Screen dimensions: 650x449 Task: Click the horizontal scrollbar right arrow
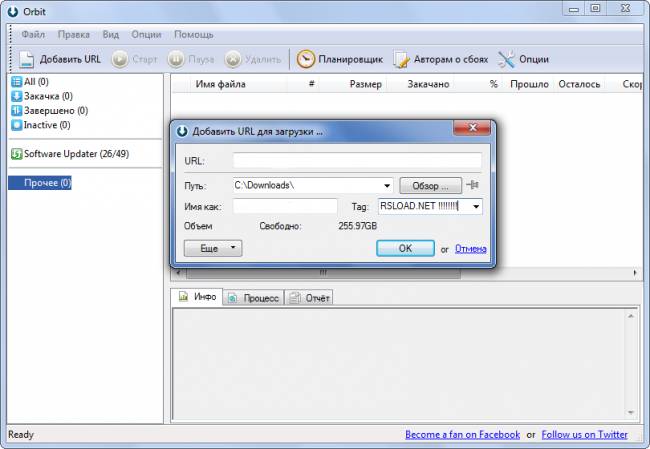pyautogui.click(x=635, y=273)
